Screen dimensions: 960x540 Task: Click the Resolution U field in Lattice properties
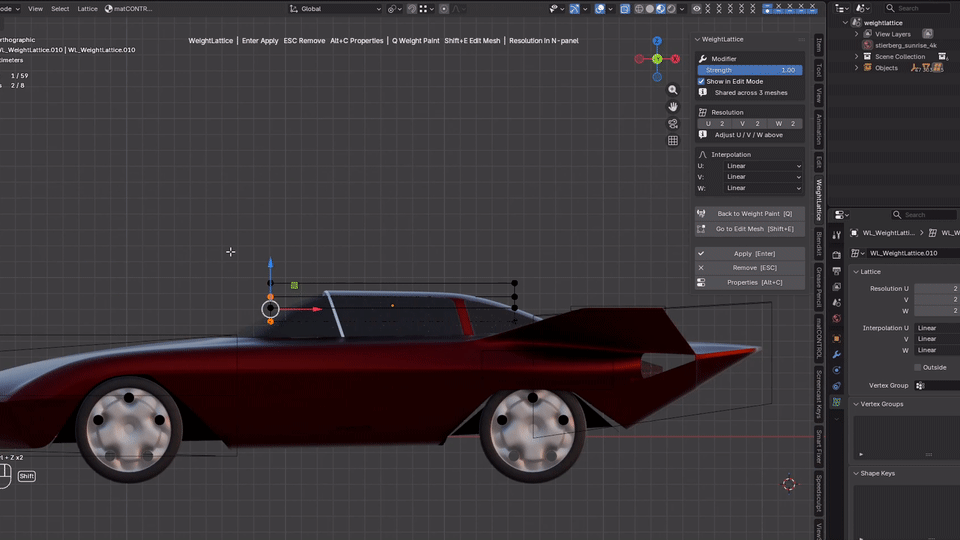click(937, 288)
